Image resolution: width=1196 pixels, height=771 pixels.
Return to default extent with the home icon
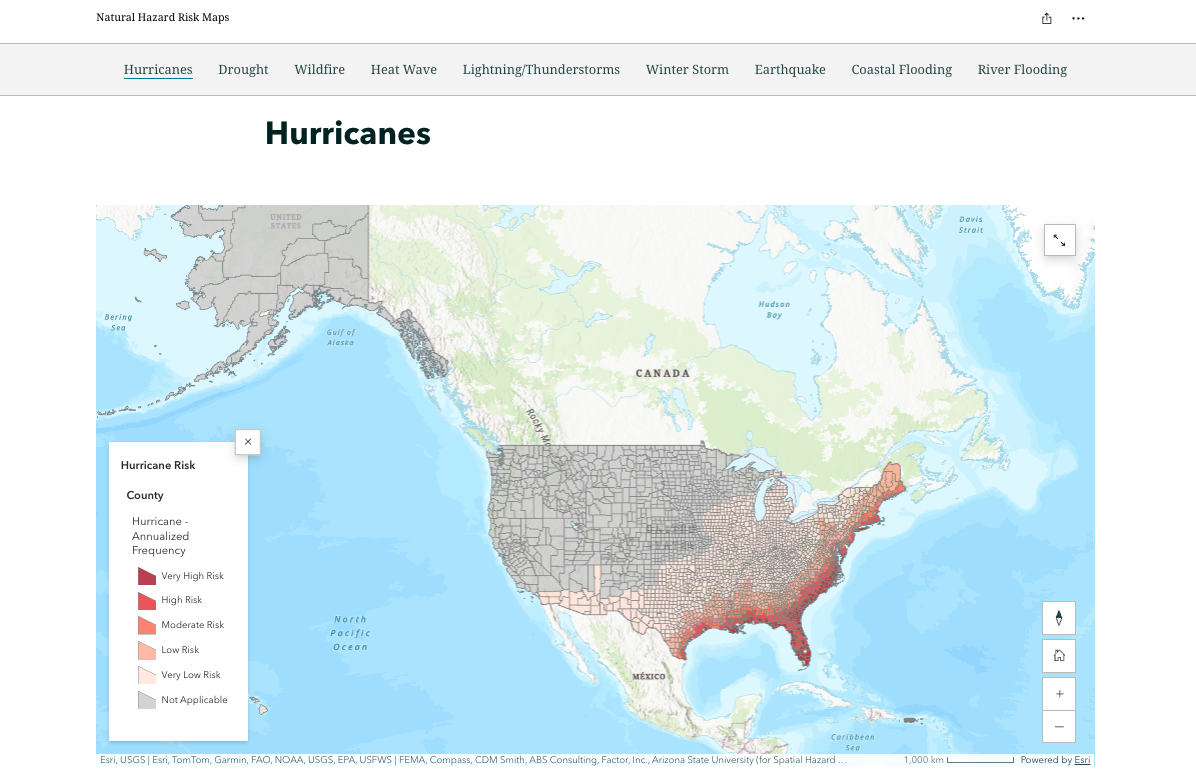pyautogui.click(x=1059, y=655)
